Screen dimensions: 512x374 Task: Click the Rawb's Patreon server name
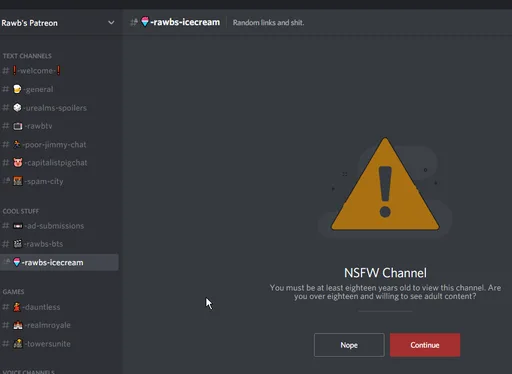(x=29, y=23)
